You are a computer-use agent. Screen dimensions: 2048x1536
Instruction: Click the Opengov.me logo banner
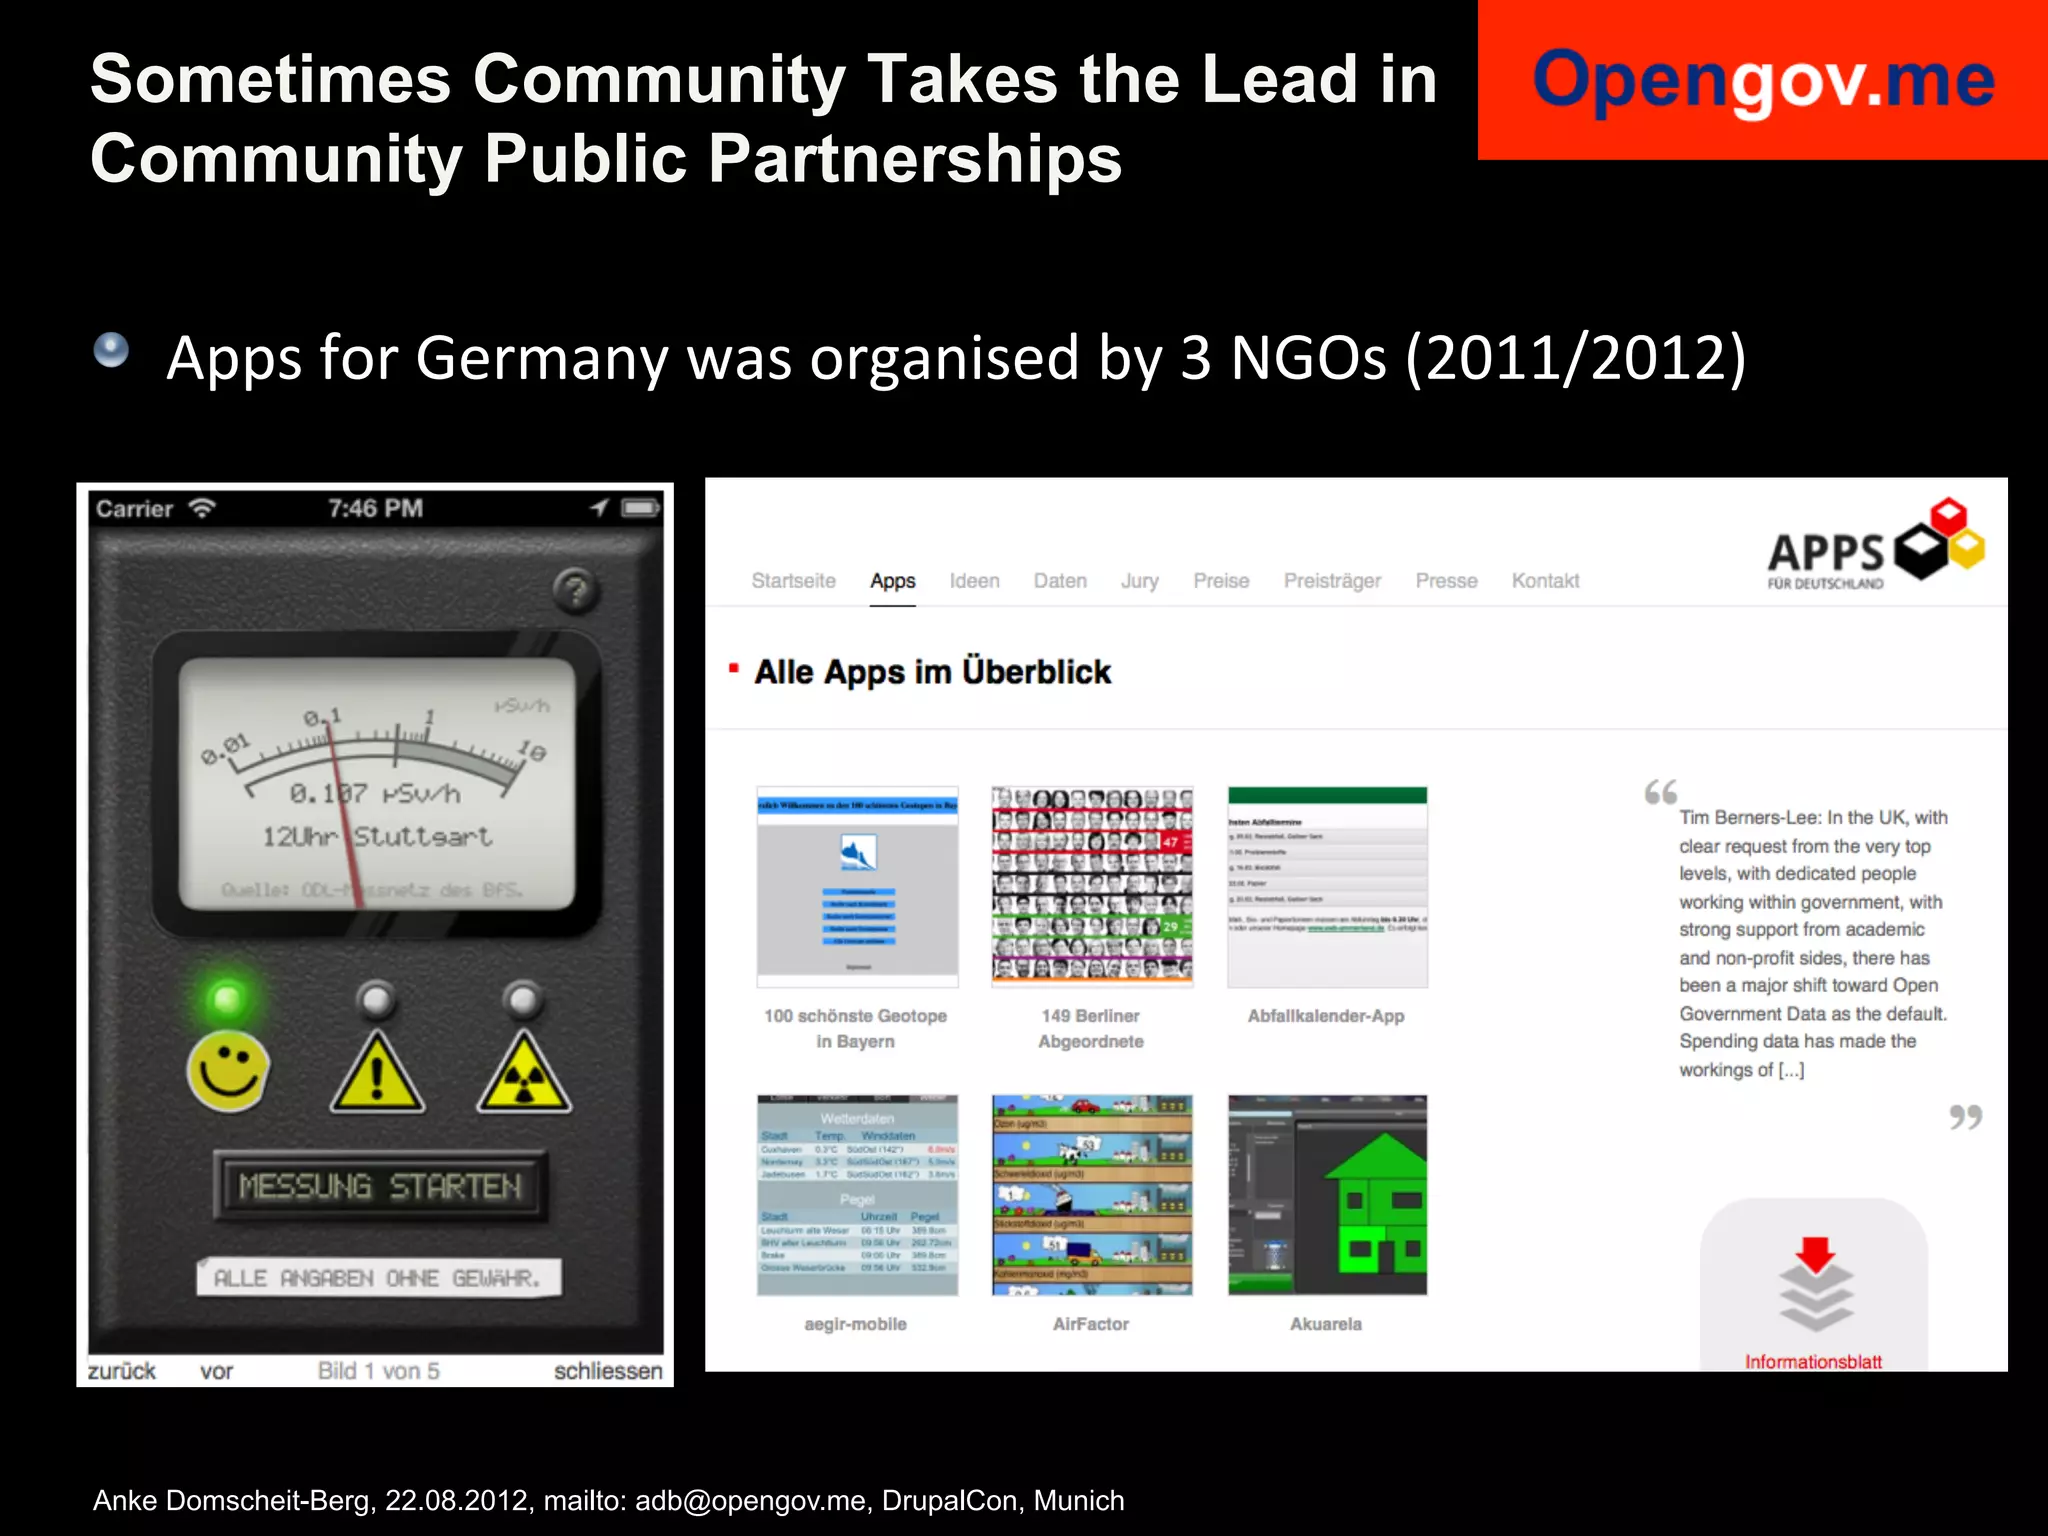click(1763, 80)
